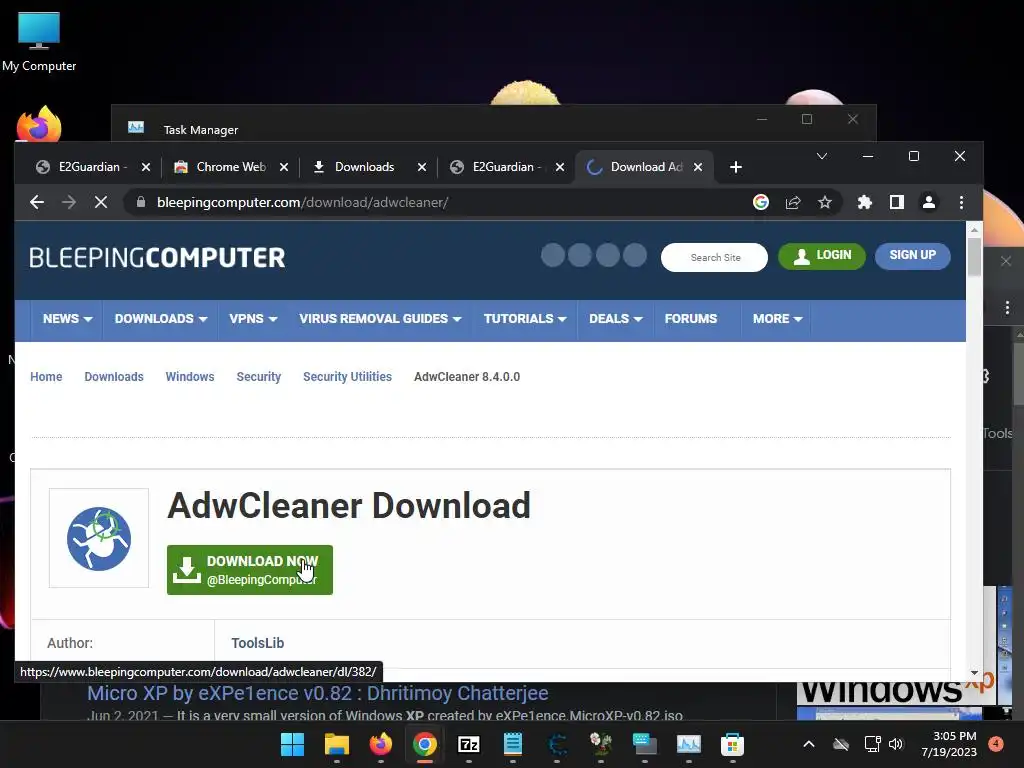Click the SIGN UP button
This screenshot has height=768, width=1024.
point(912,255)
